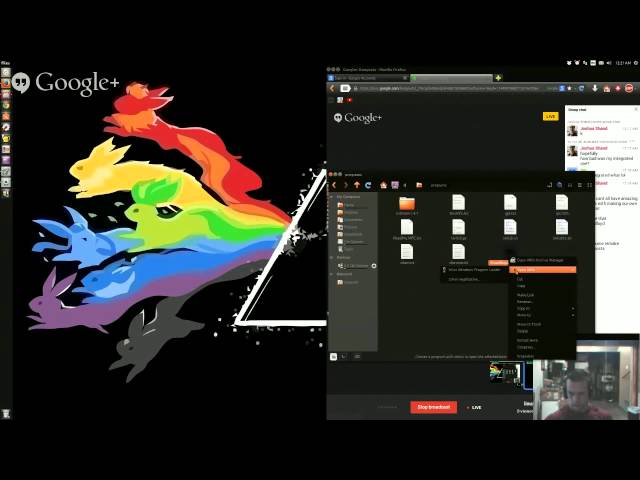Click the screenshare thumbnail in filmstrip

click(505, 373)
